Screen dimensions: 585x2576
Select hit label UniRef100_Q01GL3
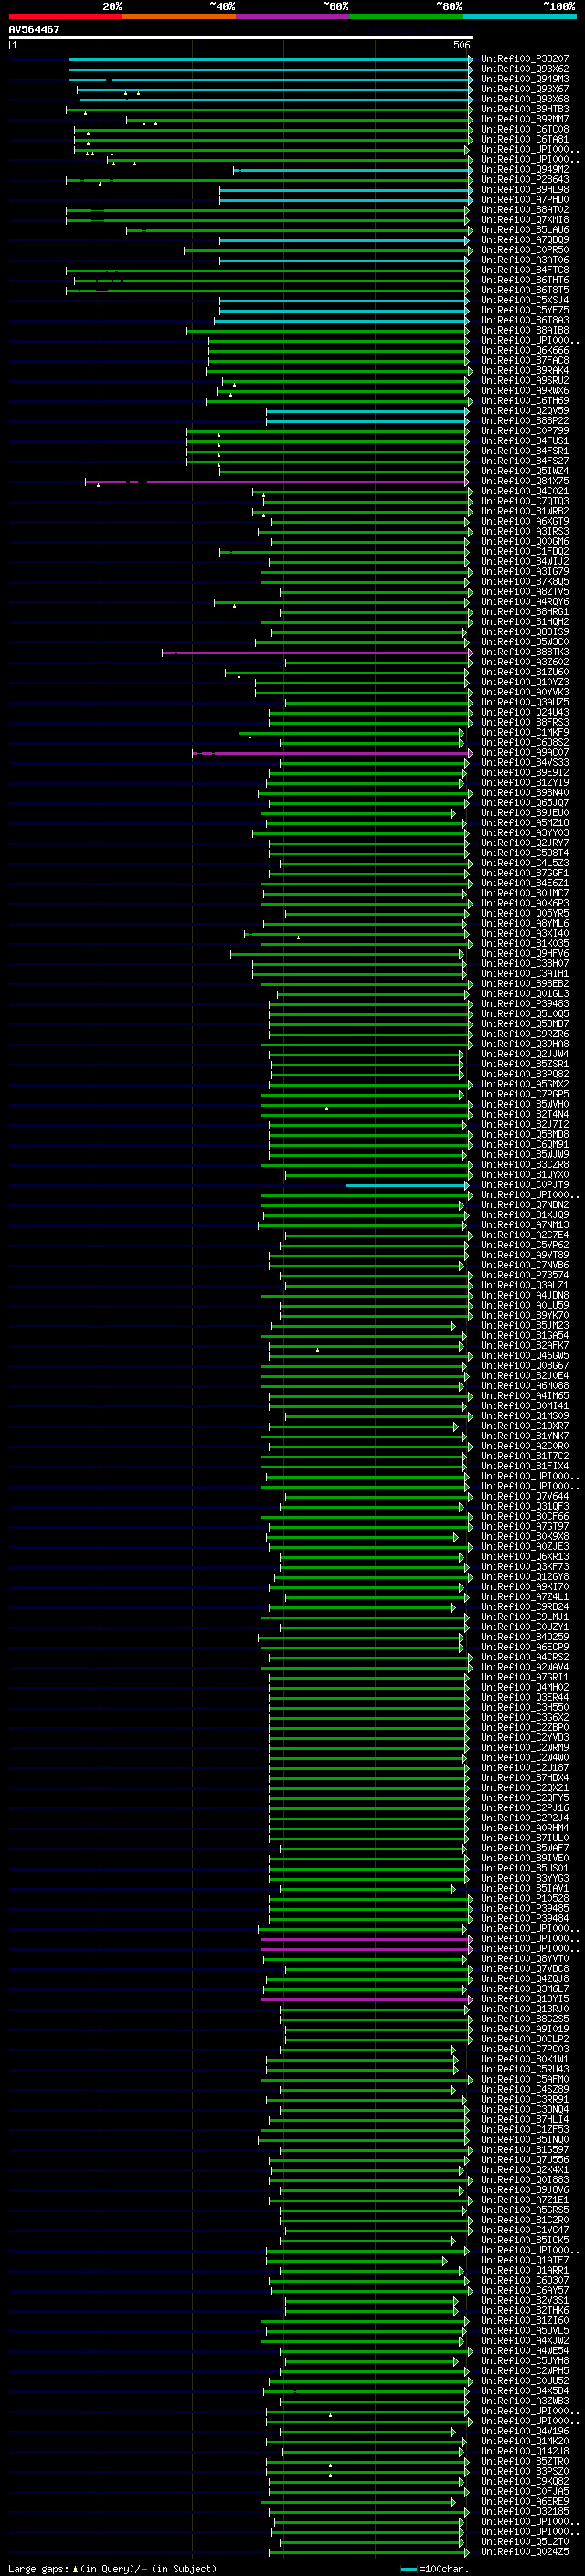(x=525, y=994)
